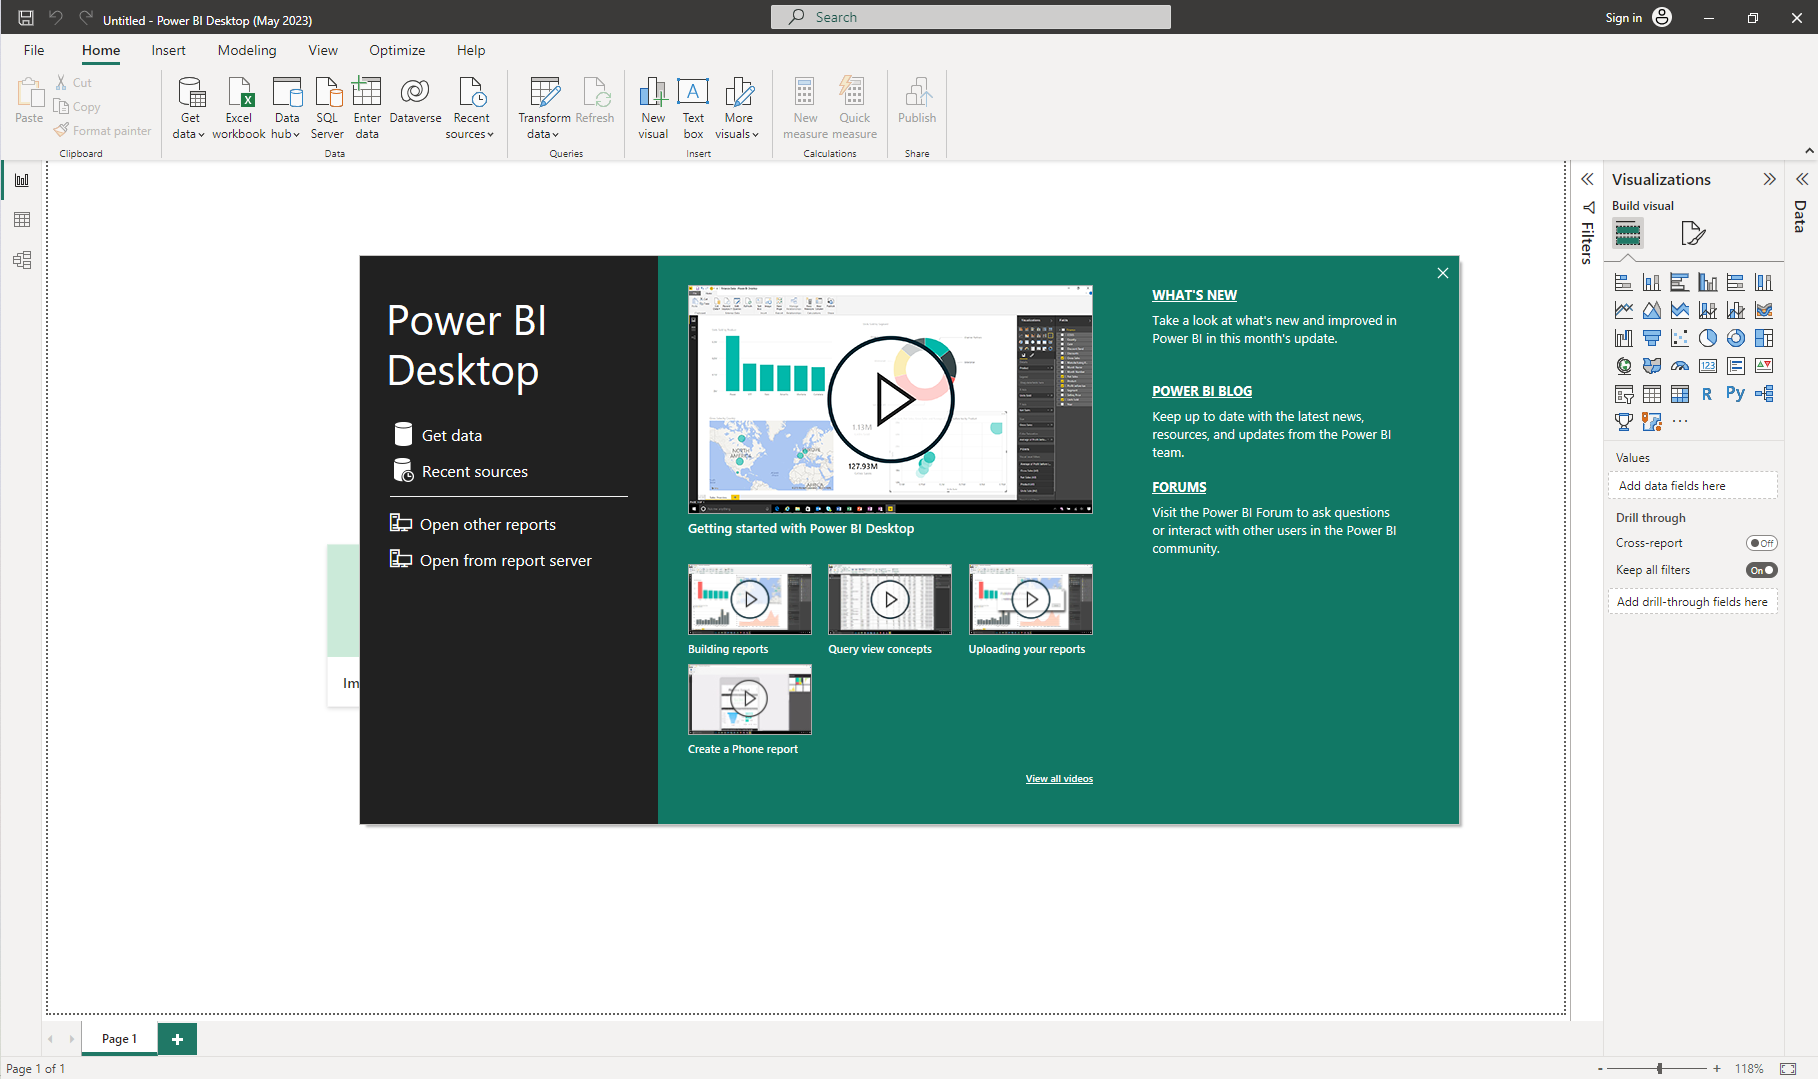Select the decomposition tree visual

pos(1763,394)
